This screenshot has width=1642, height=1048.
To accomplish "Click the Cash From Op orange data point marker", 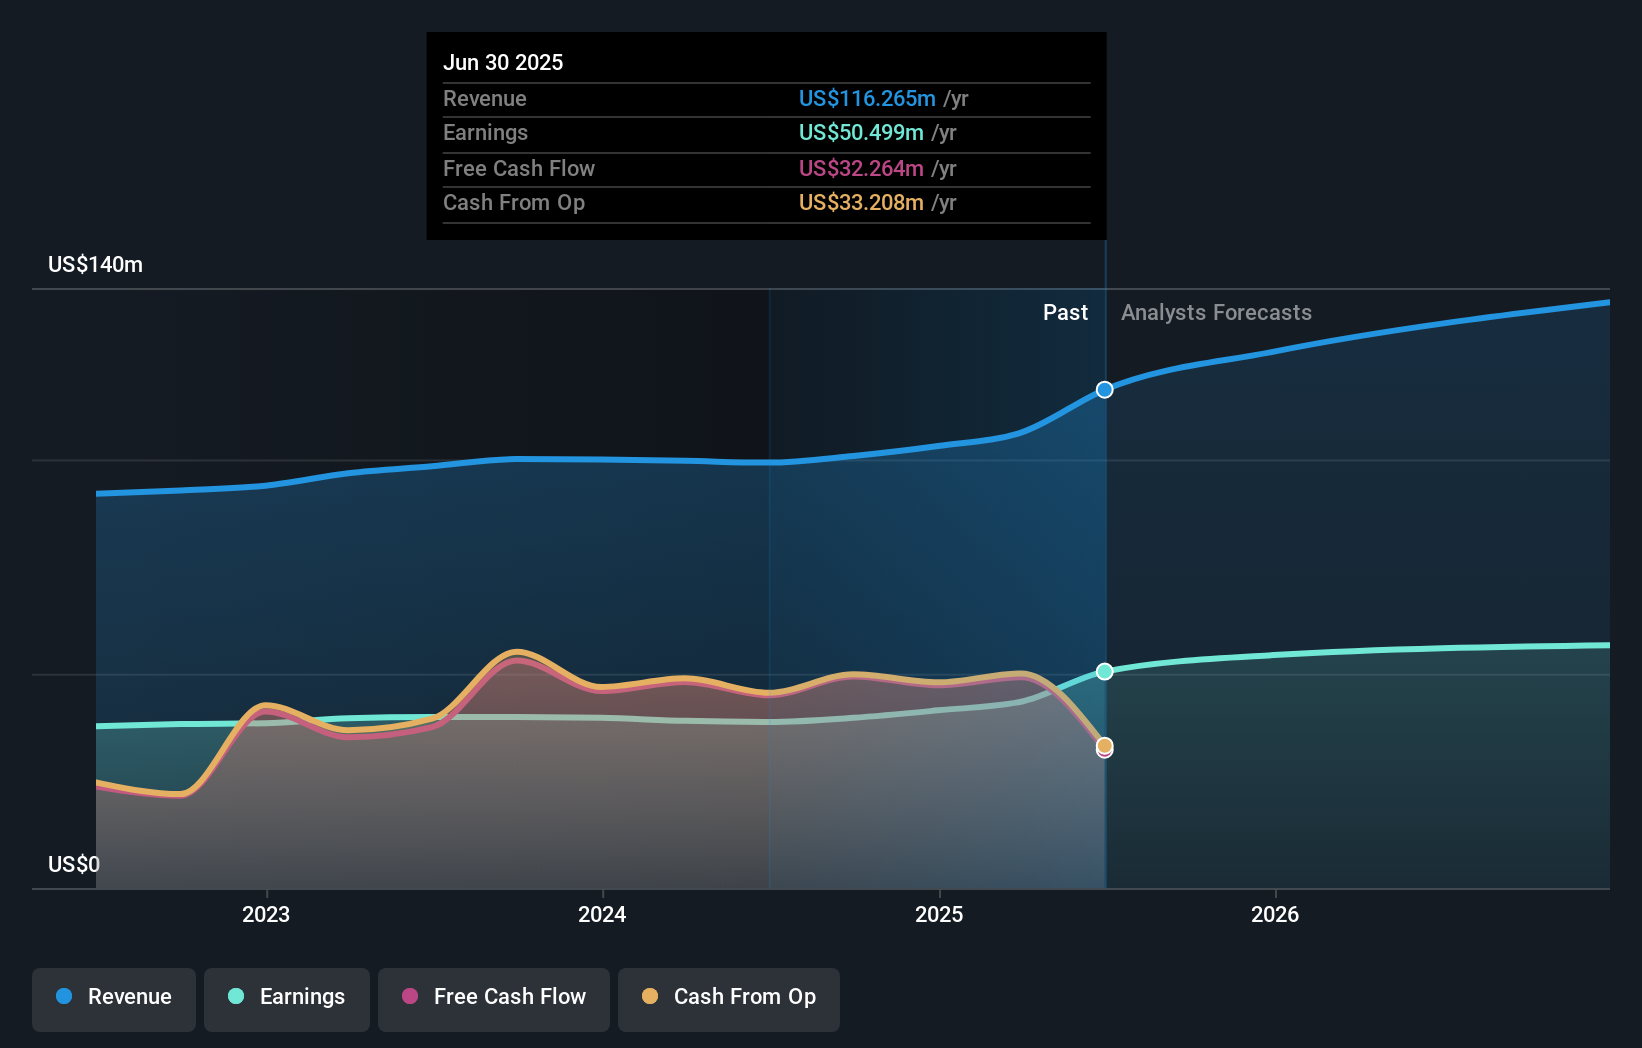I will coord(1104,745).
